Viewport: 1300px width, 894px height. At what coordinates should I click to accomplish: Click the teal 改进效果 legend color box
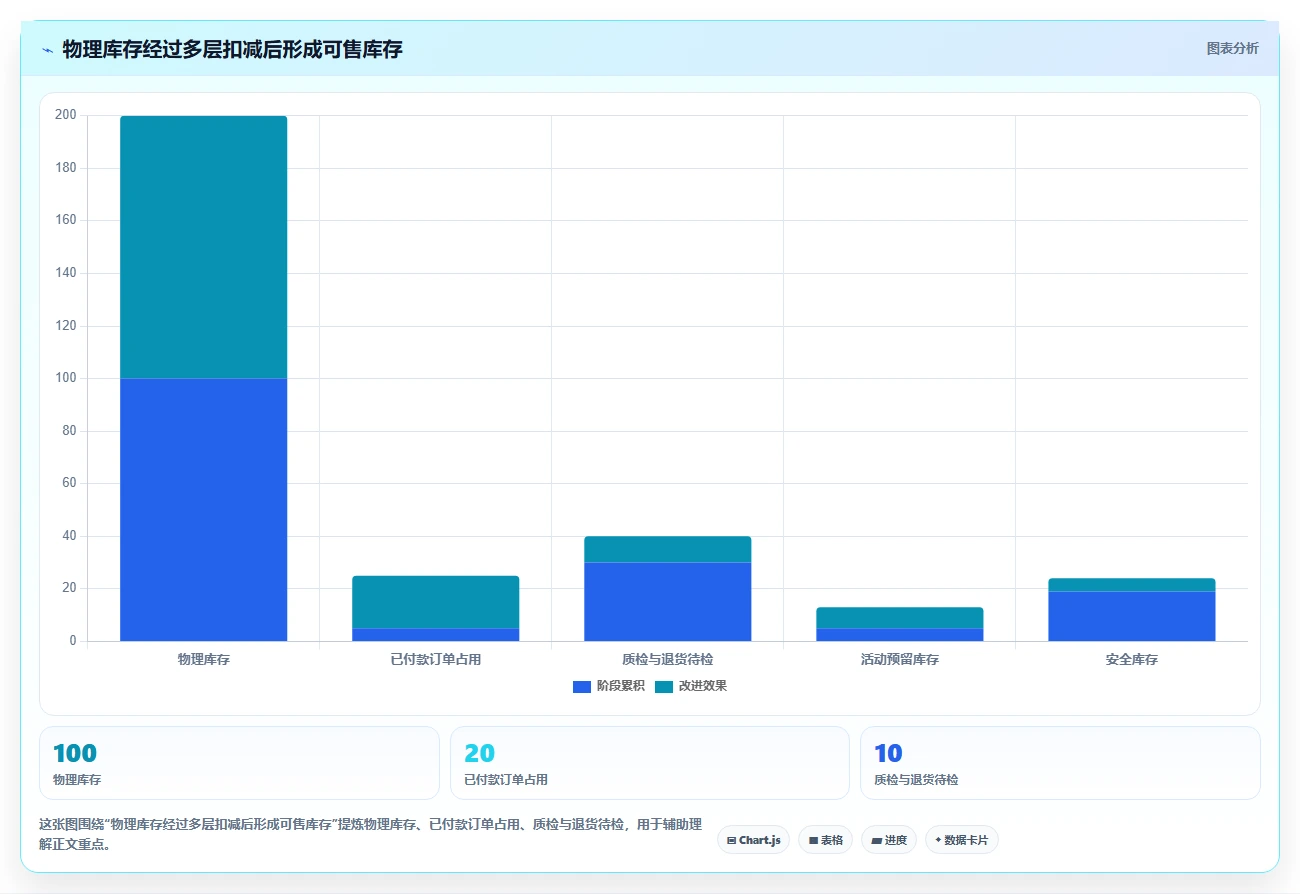664,686
